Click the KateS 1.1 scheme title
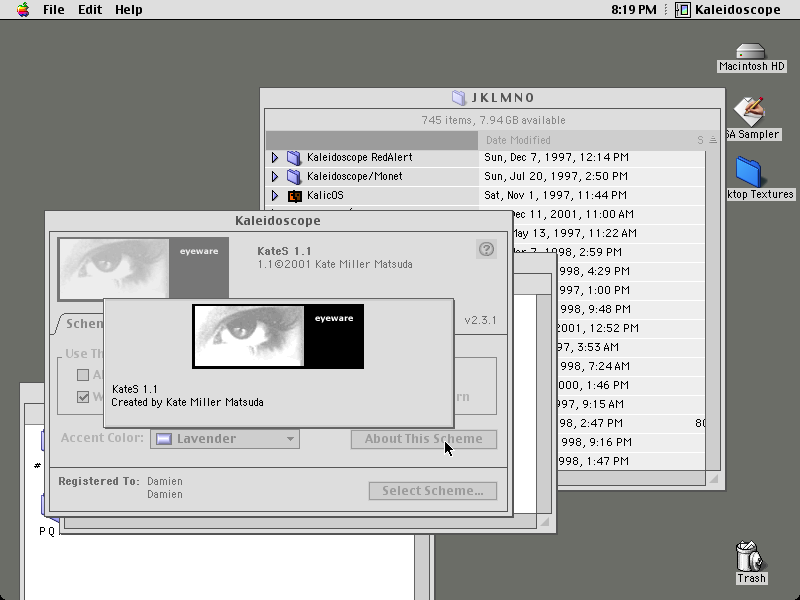This screenshot has height=600, width=800. pos(284,251)
